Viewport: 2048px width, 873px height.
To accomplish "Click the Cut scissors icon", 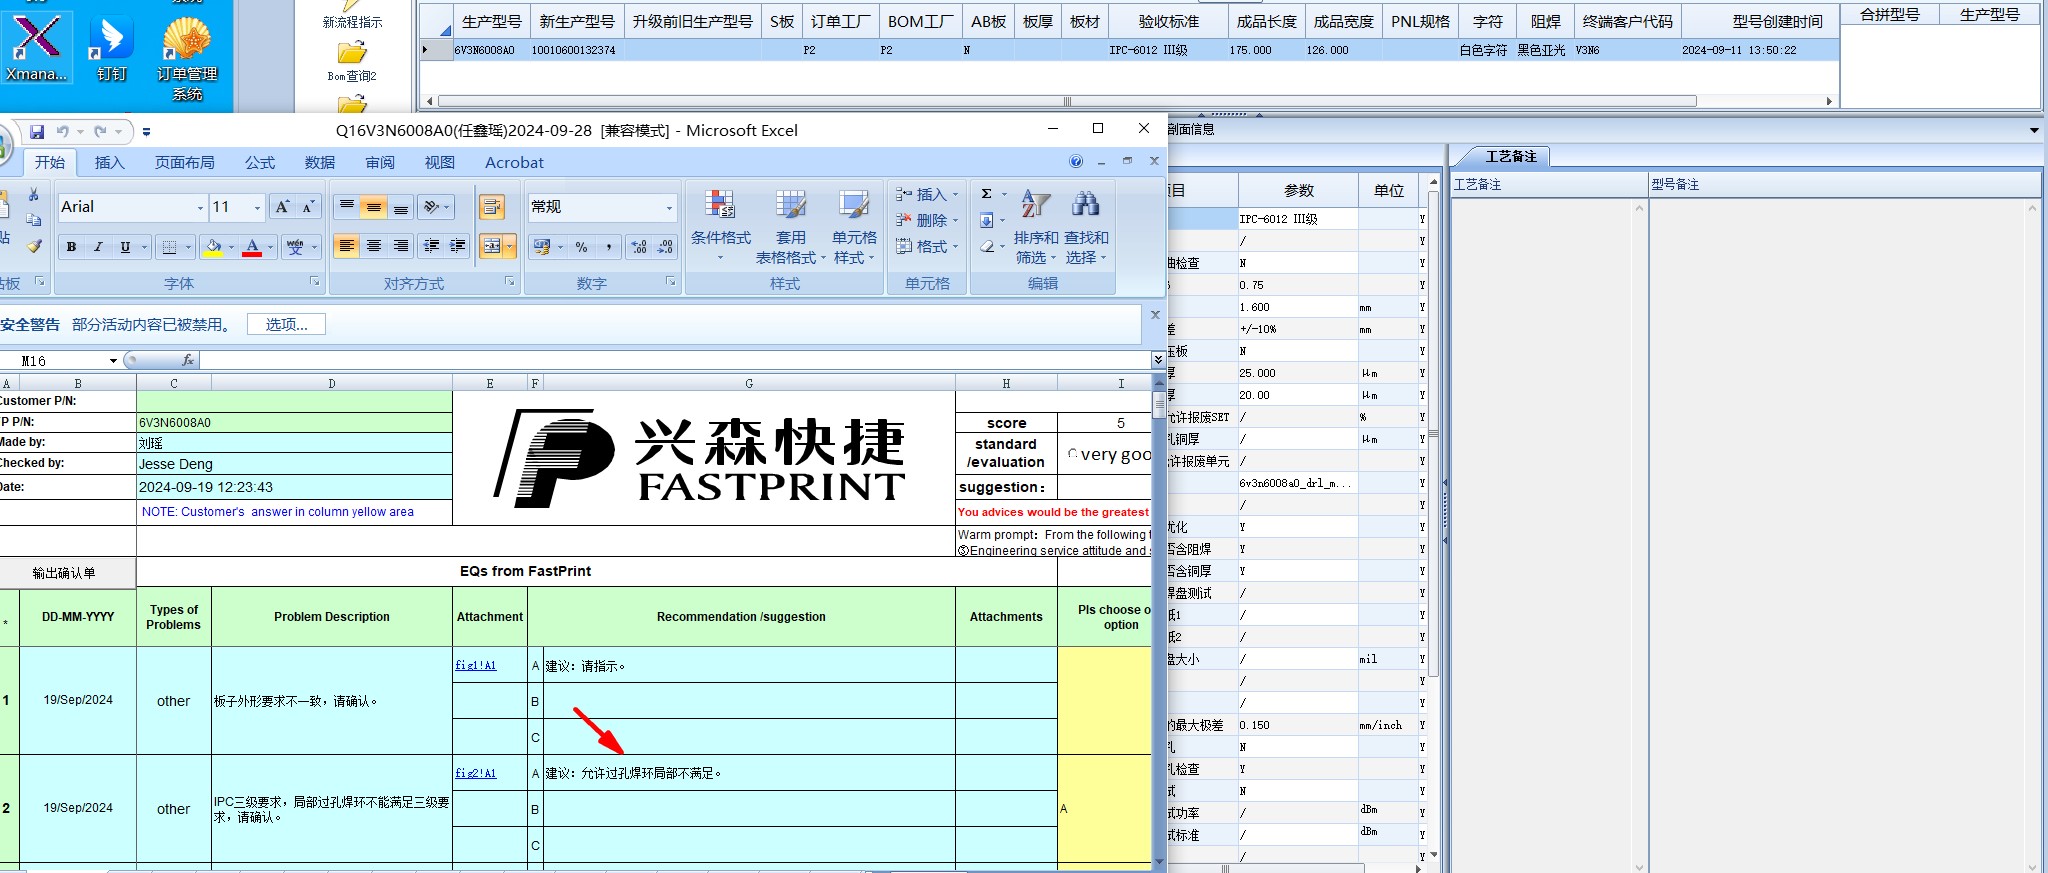I will click(34, 195).
